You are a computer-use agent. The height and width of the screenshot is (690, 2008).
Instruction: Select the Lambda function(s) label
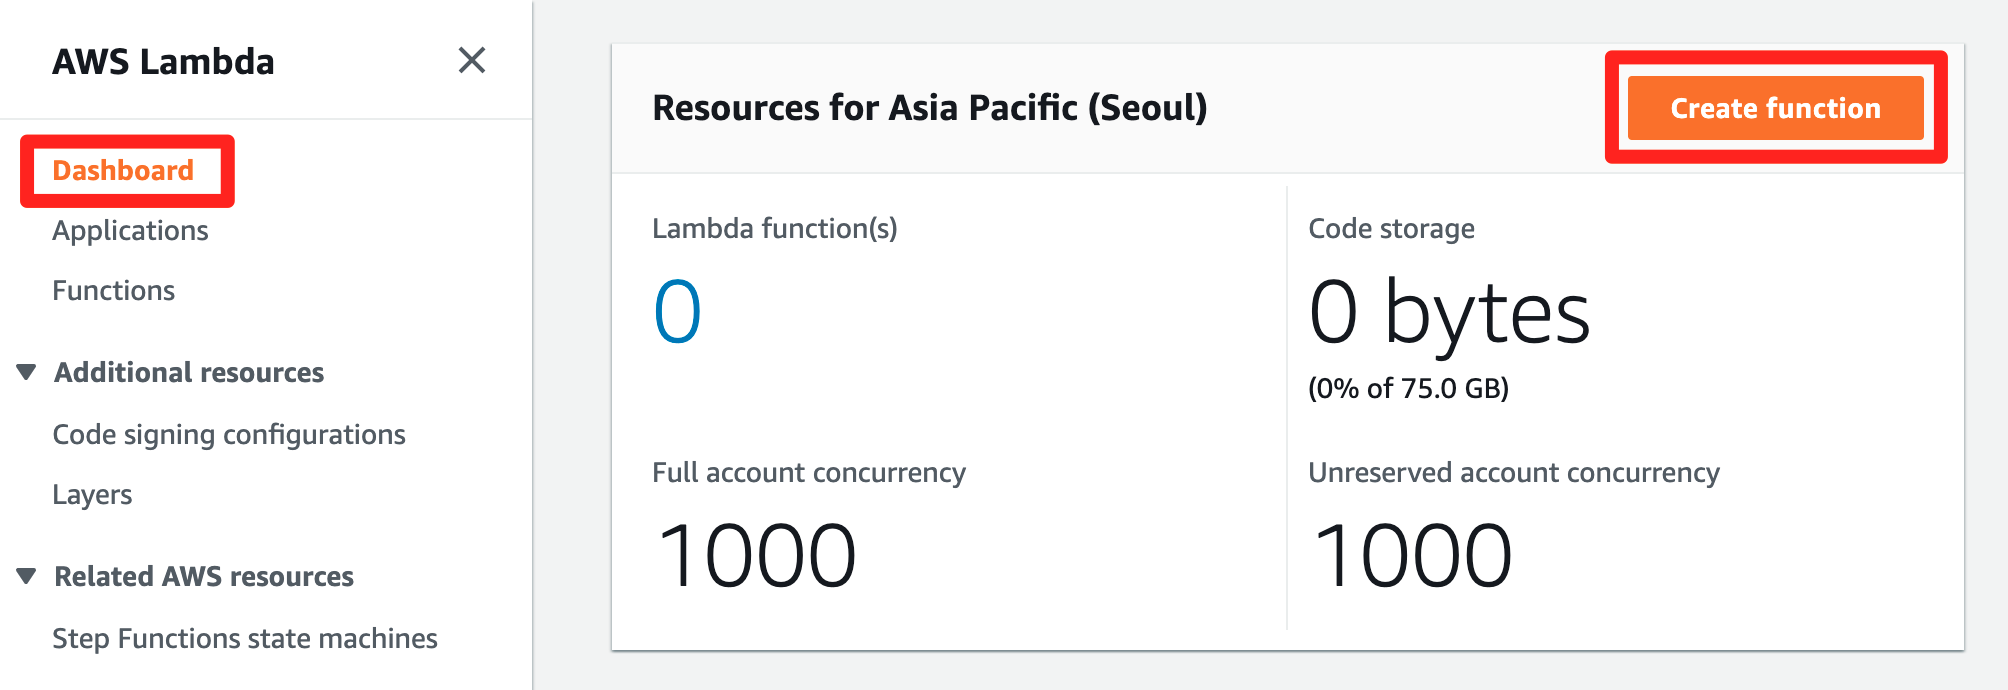775,229
